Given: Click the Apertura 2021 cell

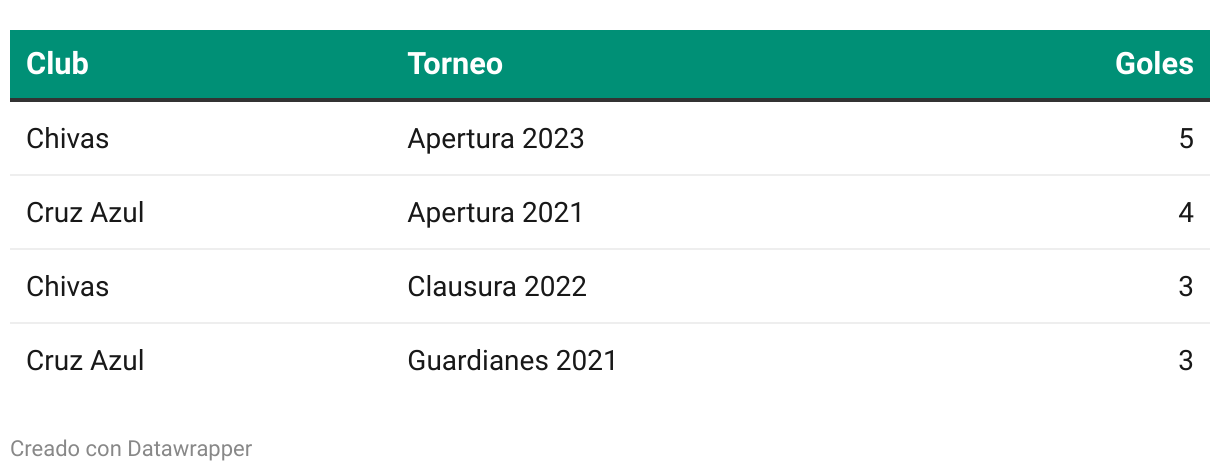Looking at the screenshot, I should [x=495, y=212].
